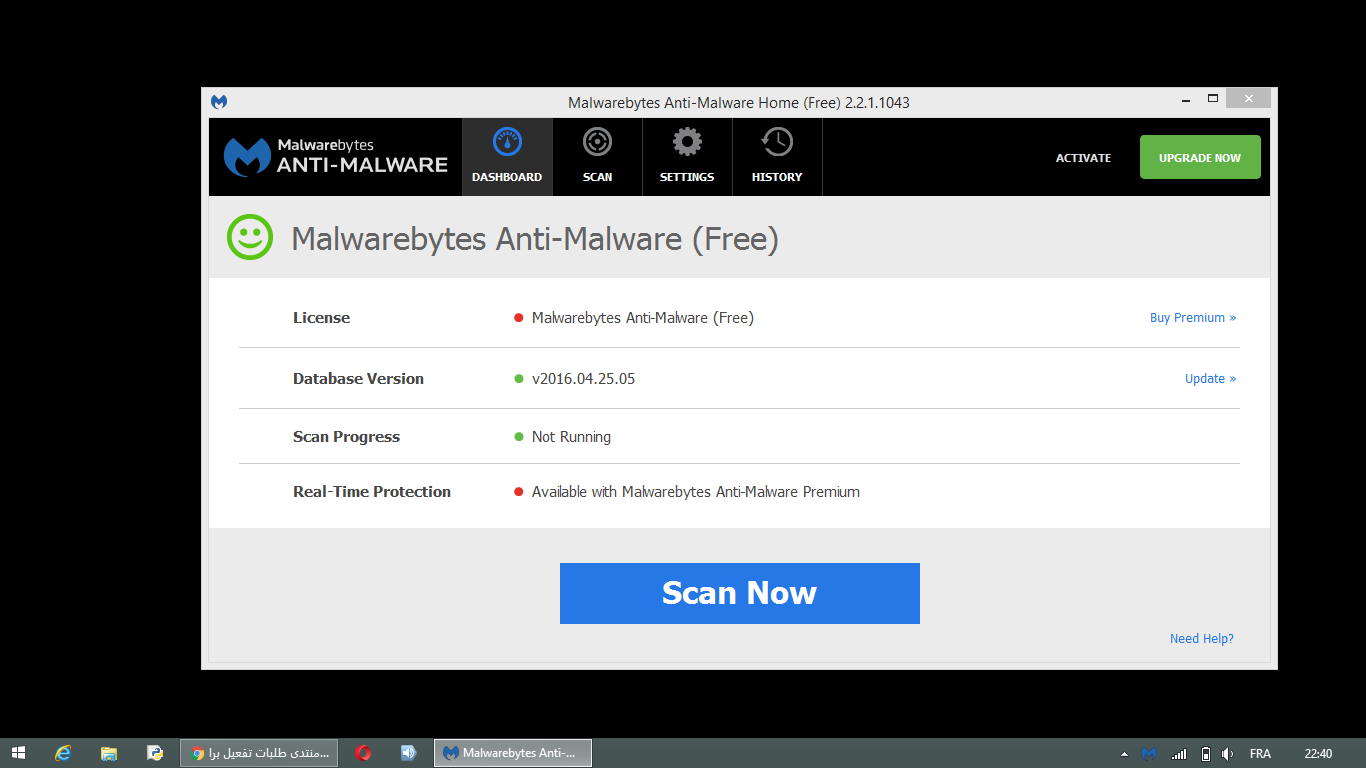Click the Malwarebytes icon in title bar
This screenshot has height=768, width=1366.
click(x=219, y=102)
